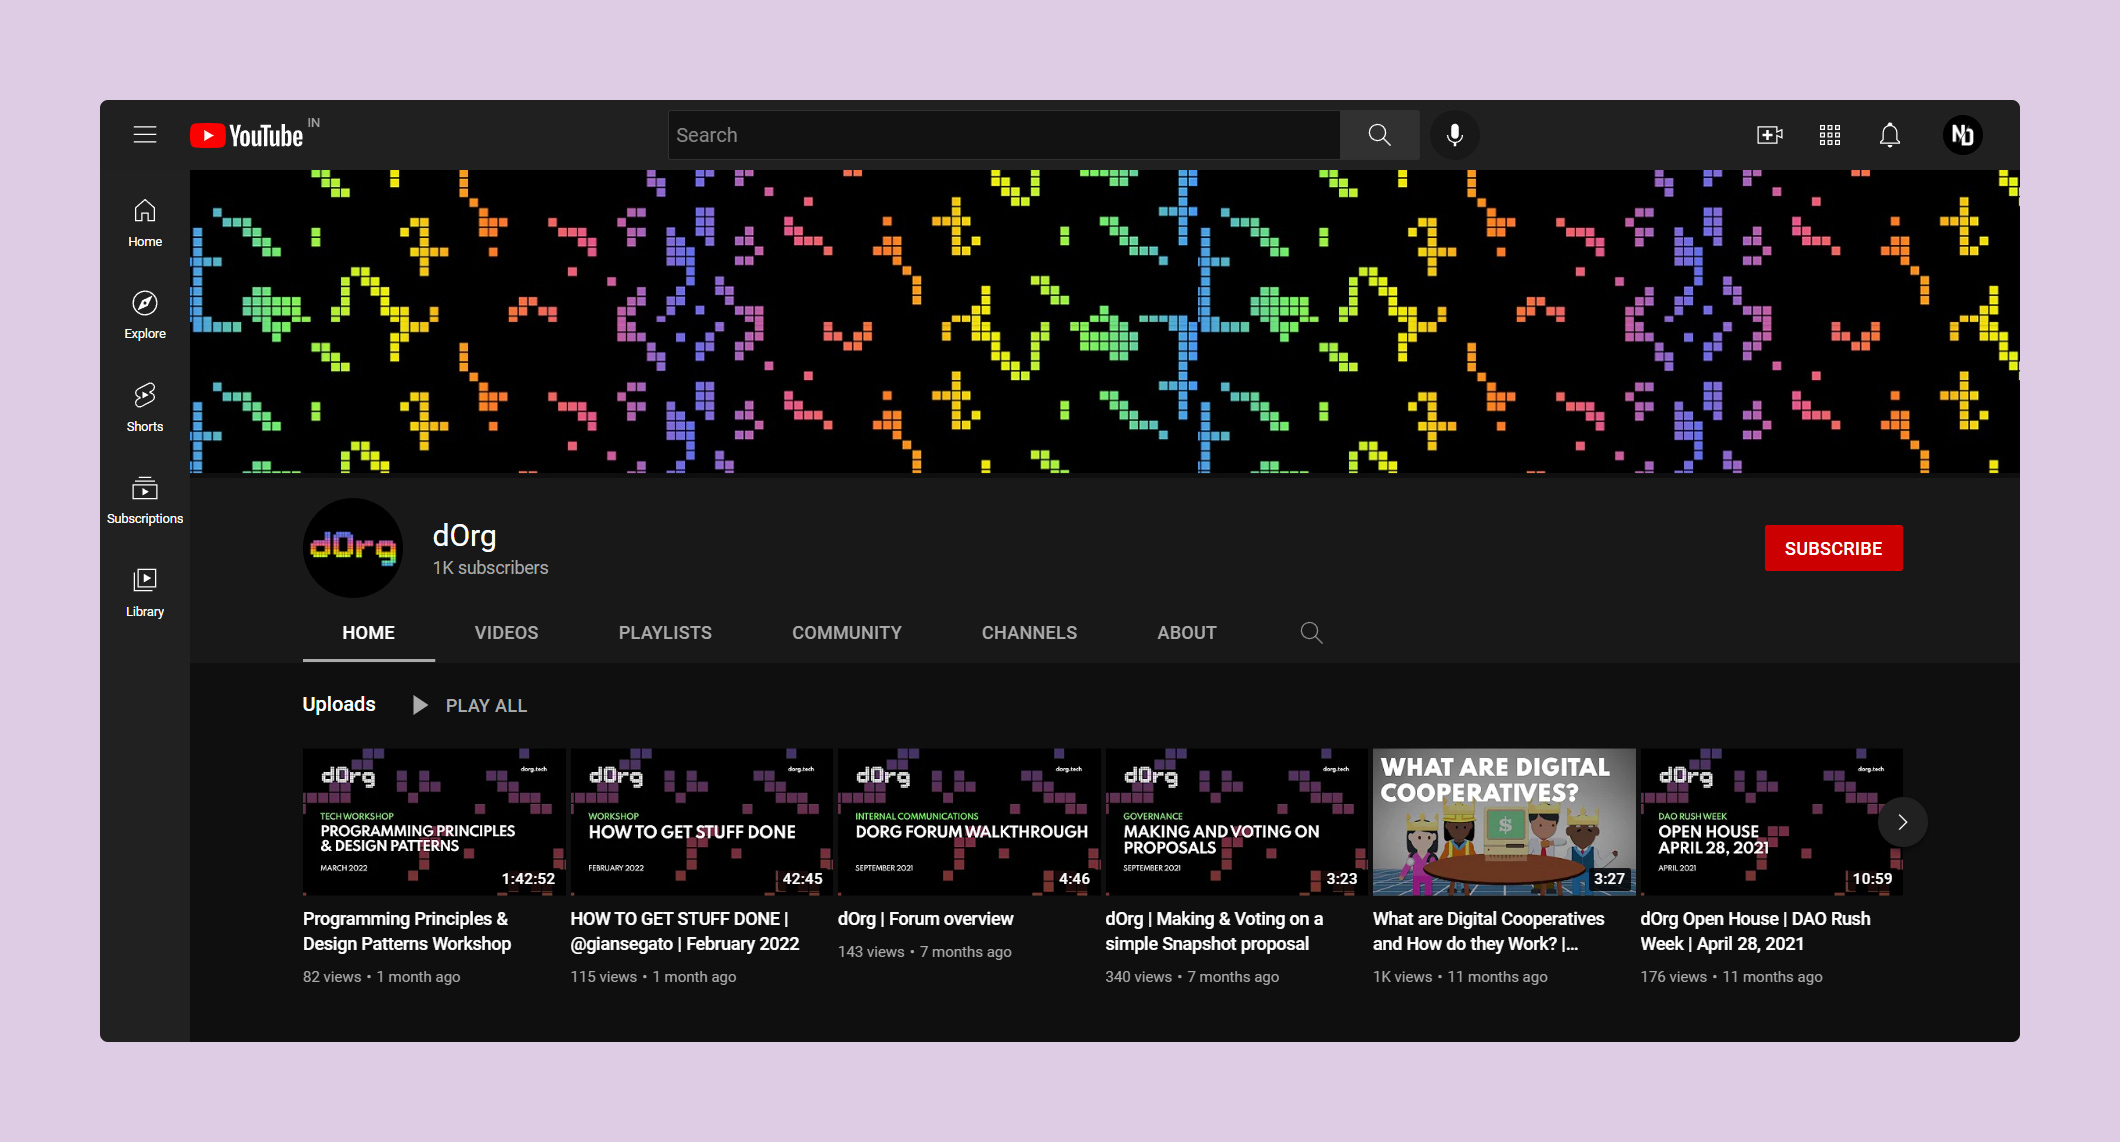Screen dimensions: 2120x1142
Task: Open the Create video icon
Action: click(x=1770, y=135)
